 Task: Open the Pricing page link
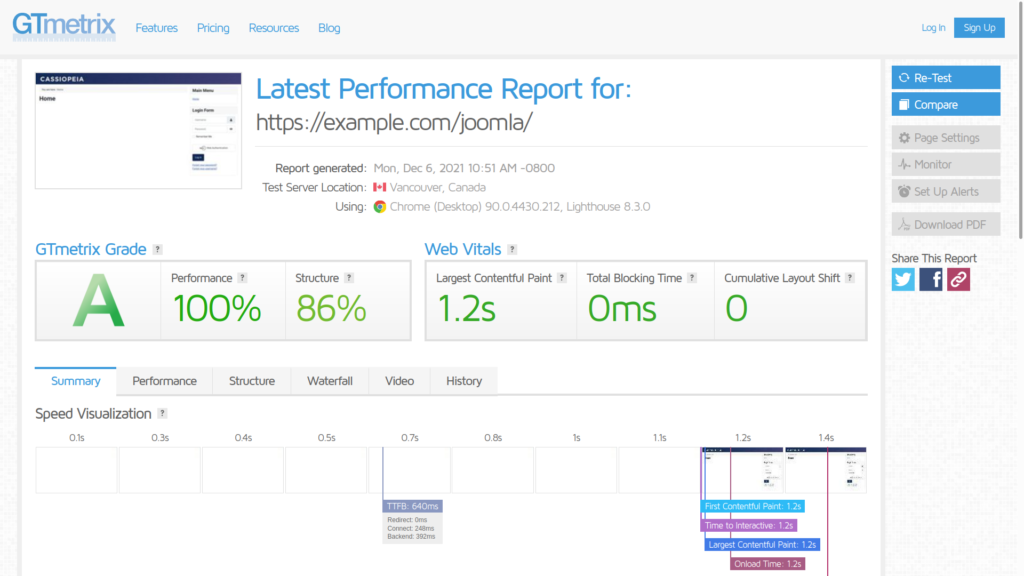213,28
